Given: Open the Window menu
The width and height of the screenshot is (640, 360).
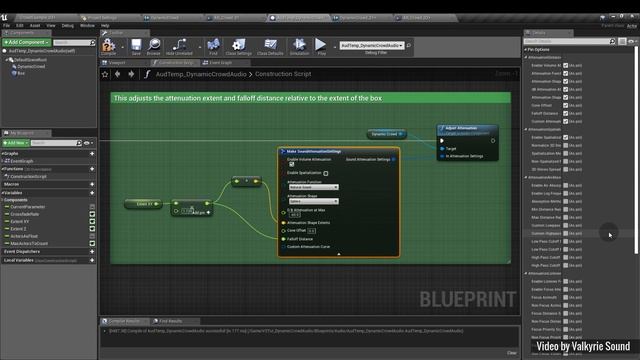Looking at the screenshot, I should pos(87,26).
